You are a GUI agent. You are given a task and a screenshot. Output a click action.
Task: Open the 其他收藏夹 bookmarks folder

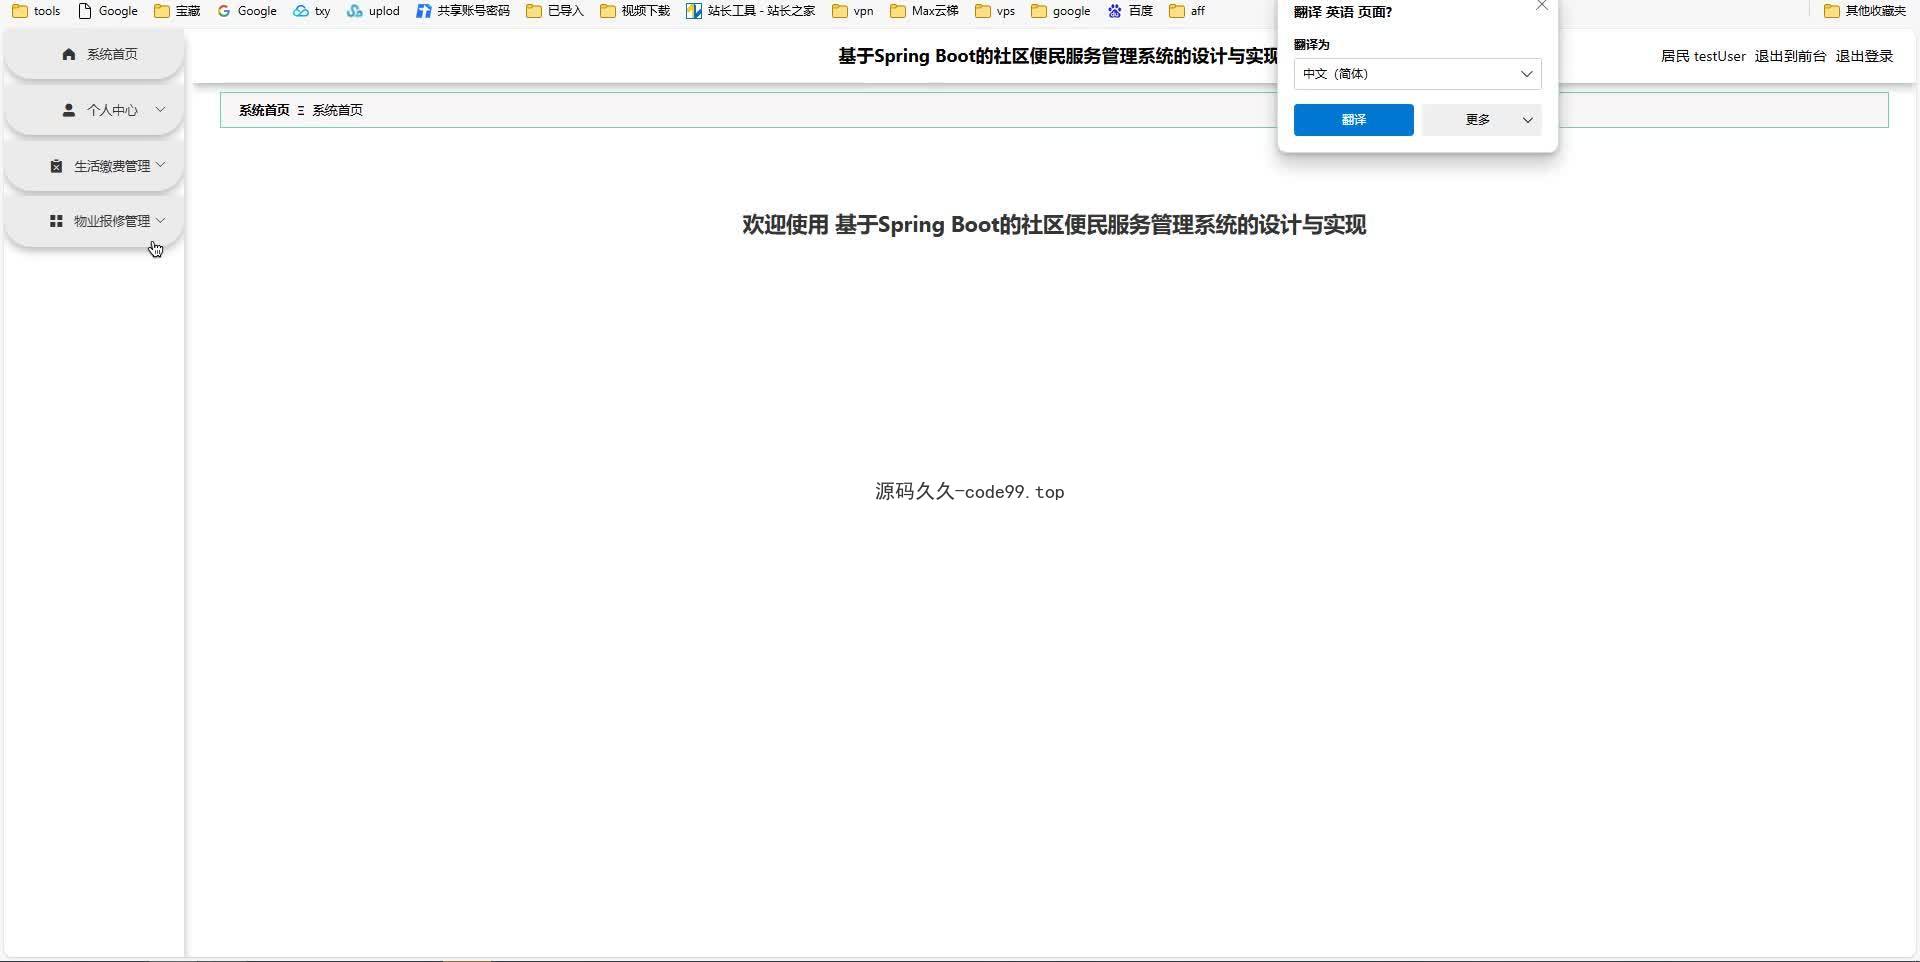pyautogui.click(x=1865, y=11)
